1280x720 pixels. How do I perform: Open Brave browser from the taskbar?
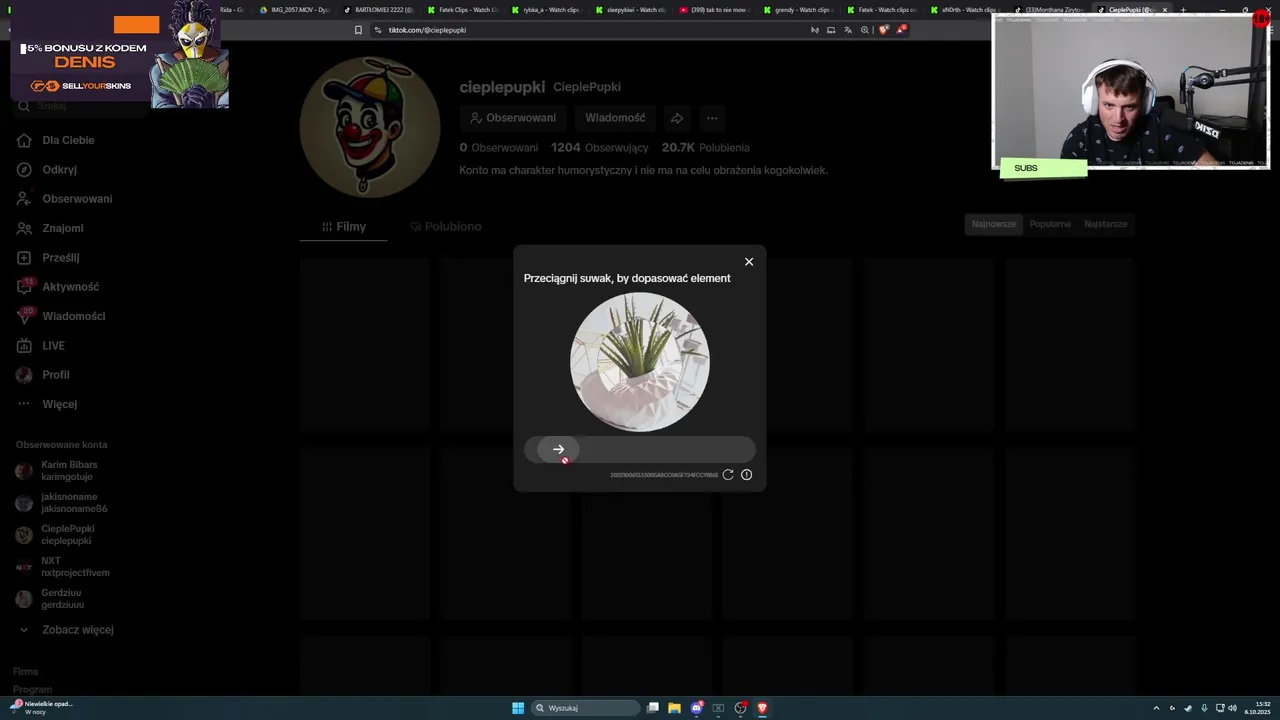point(762,708)
